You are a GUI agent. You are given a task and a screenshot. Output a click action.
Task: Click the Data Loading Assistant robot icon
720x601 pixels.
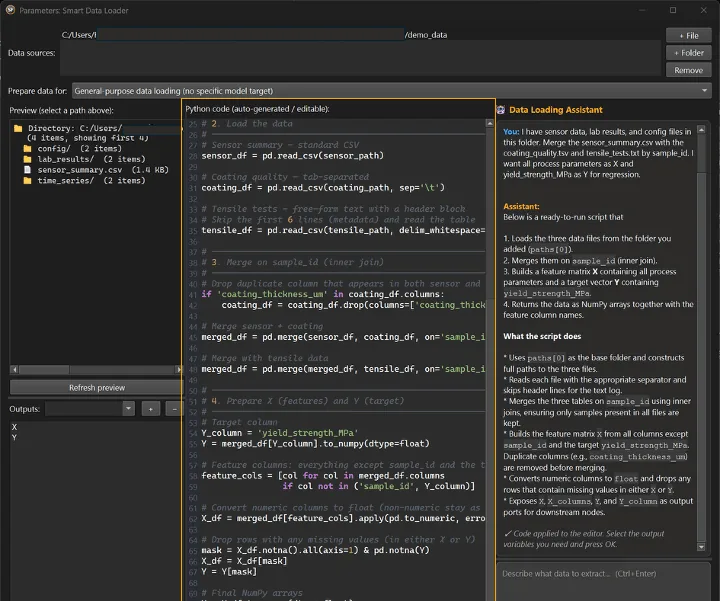(501, 110)
